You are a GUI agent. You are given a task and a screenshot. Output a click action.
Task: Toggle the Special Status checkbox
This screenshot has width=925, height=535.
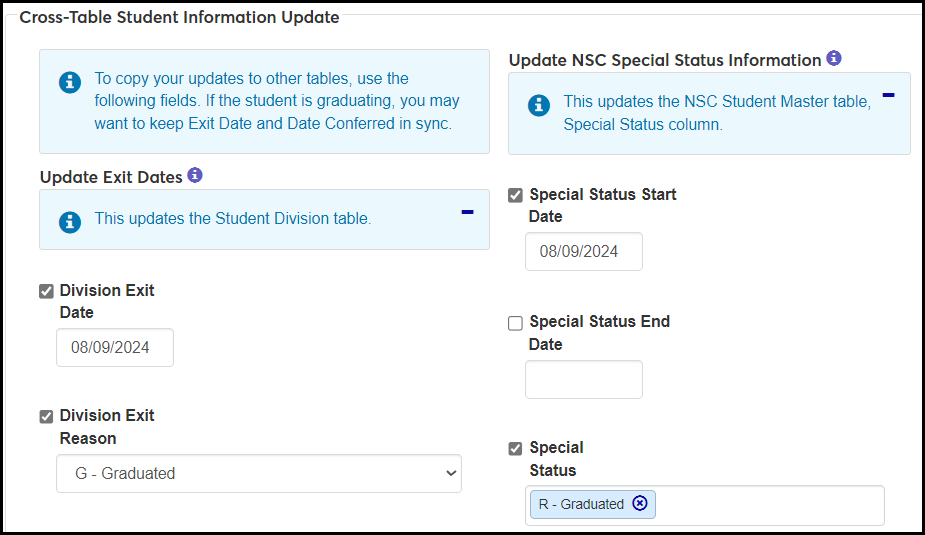[515, 449]
